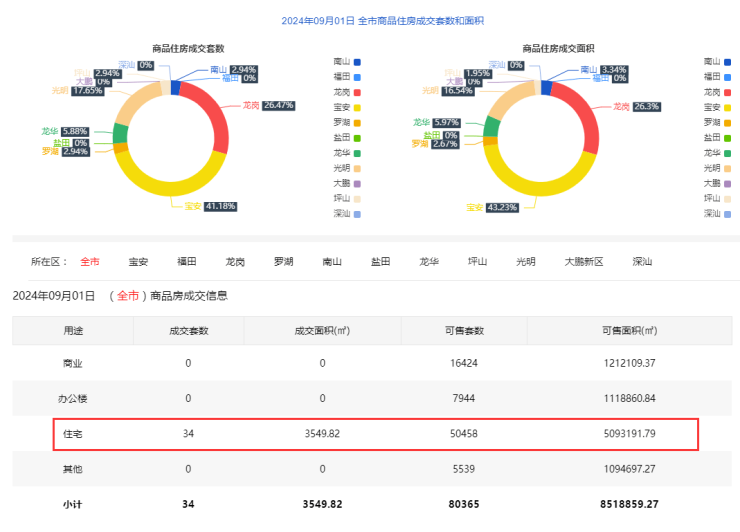Switch to 宝安 district filter tab
The height and width of the screenshot is (532, 740).
pyautogui.click(x=138, y=262)
